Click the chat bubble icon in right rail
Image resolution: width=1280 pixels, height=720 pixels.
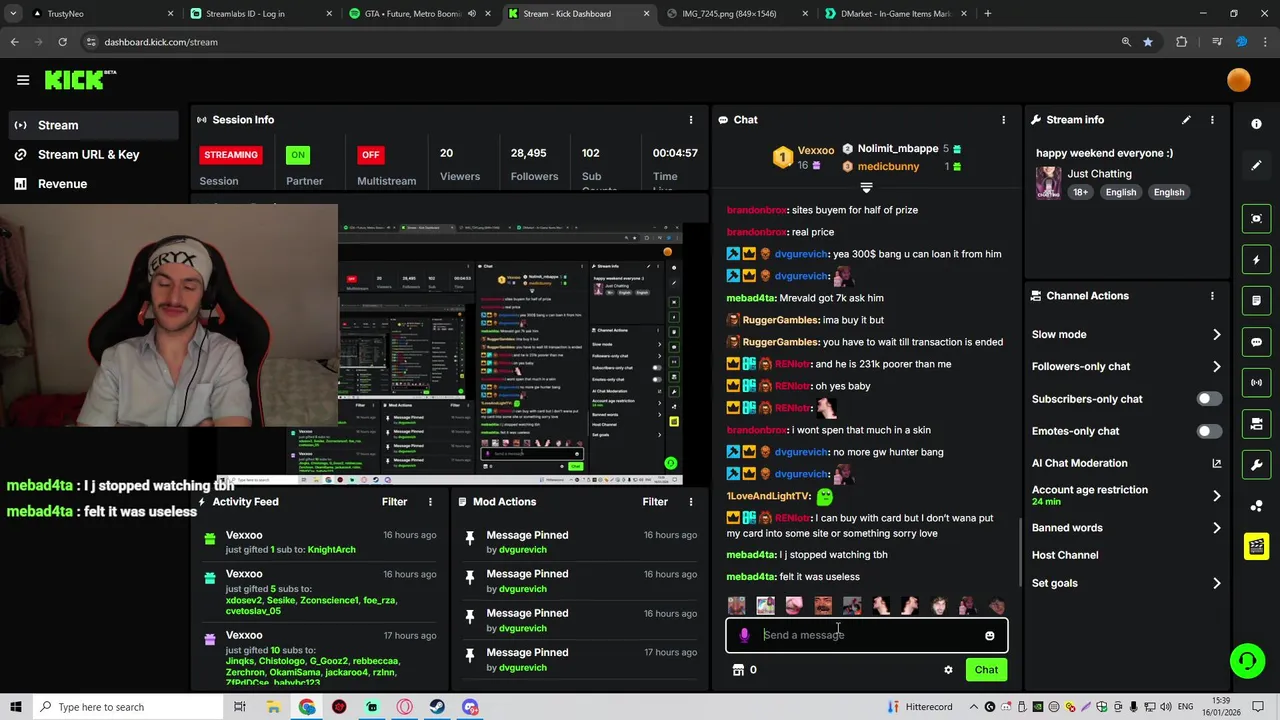1256,342
